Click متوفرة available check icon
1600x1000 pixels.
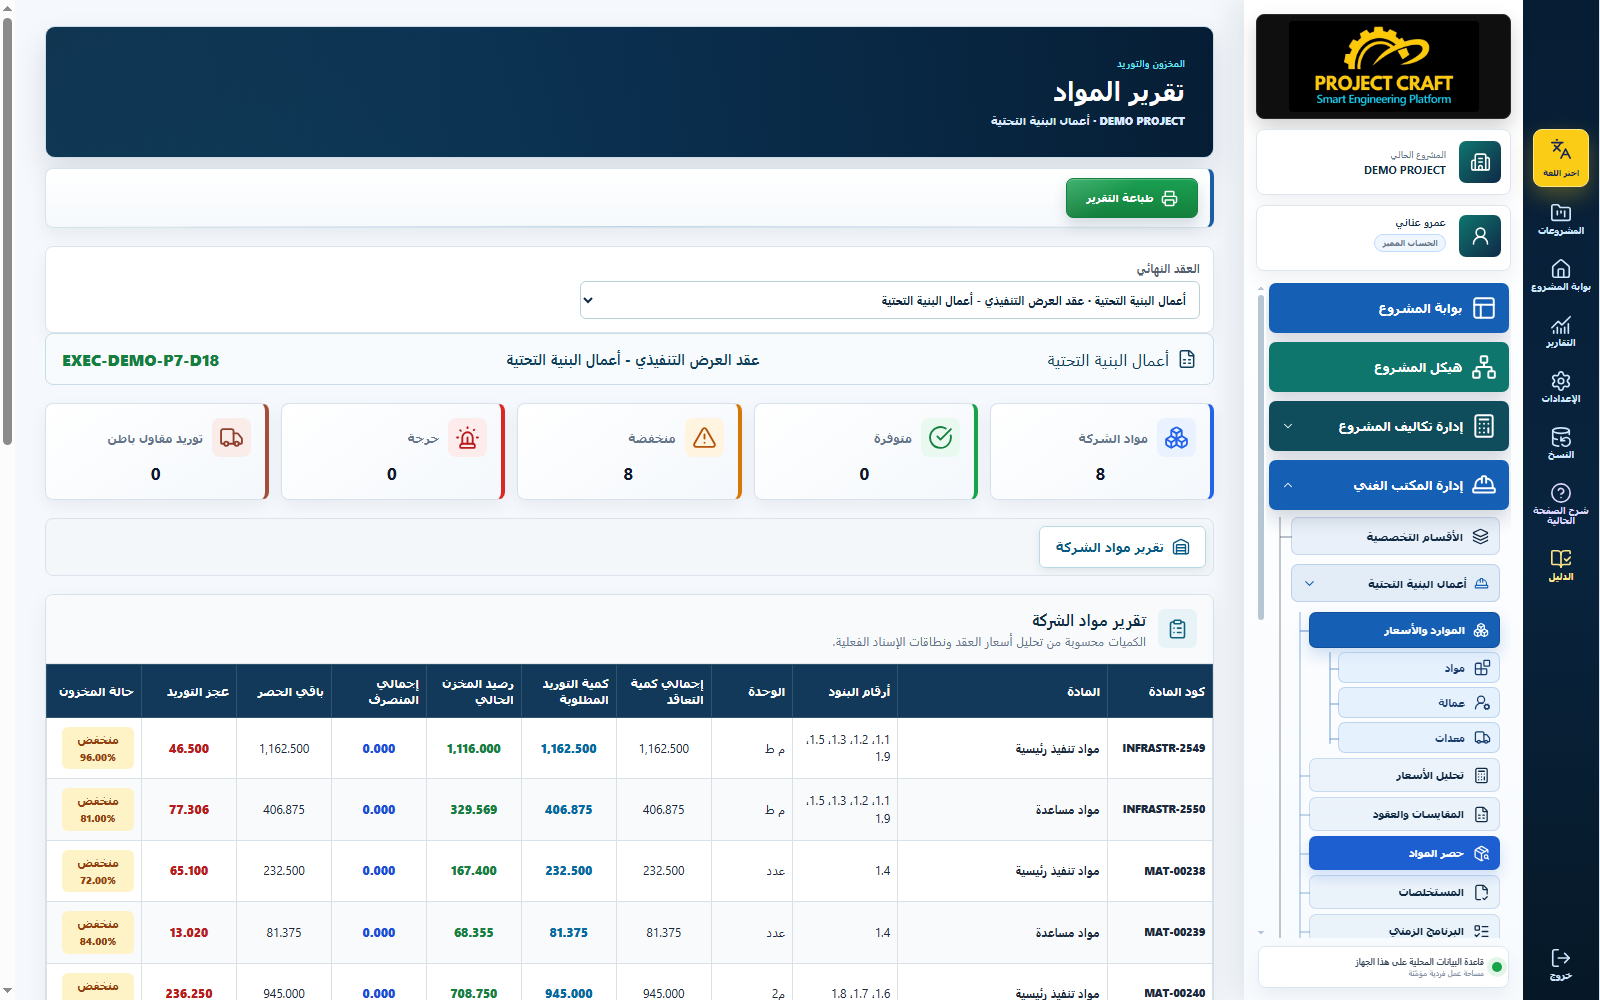point(940,438)
